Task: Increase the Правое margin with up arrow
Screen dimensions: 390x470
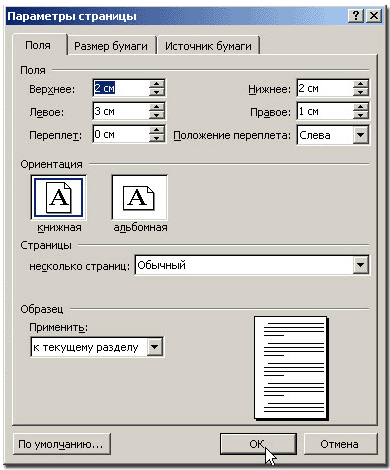Action: 360,107
